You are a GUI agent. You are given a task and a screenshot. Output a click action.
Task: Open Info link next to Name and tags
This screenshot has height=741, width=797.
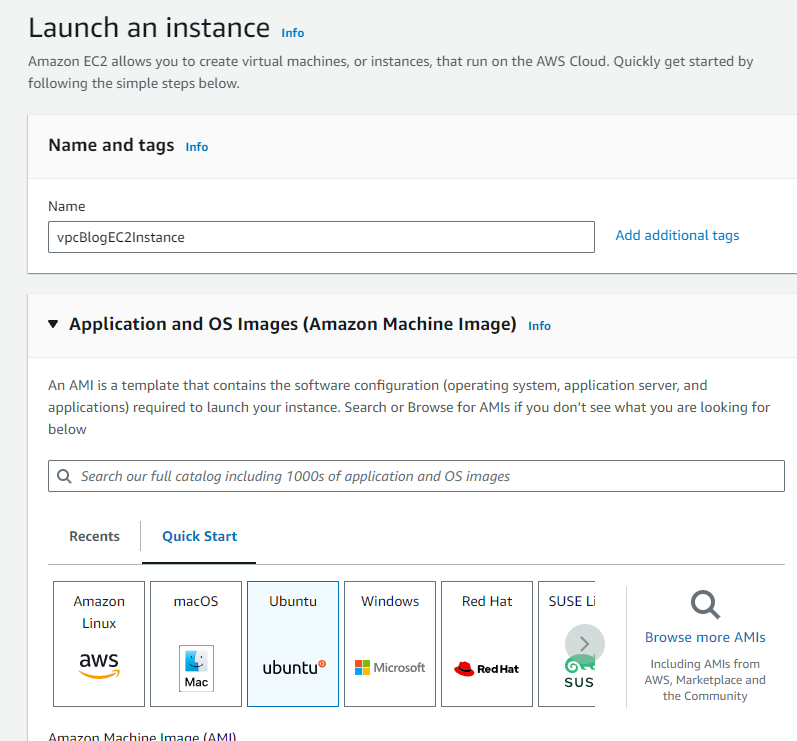(197, 147)
